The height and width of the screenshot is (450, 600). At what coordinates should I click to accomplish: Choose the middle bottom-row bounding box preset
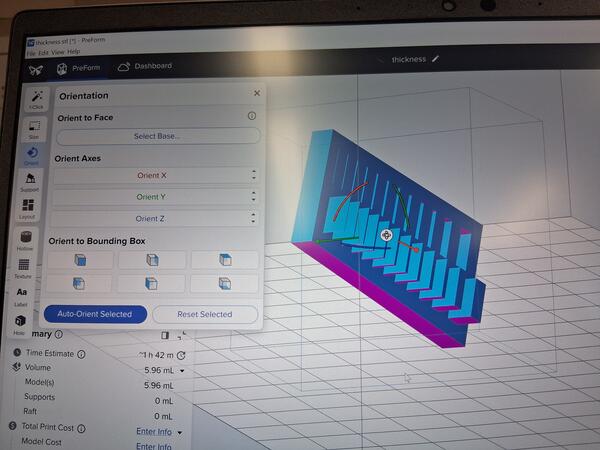point(151,284)
